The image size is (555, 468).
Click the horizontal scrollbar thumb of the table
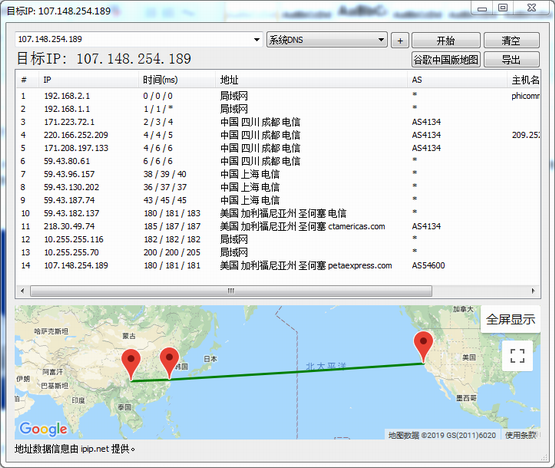pyautogui.click(x=231, y=291)
